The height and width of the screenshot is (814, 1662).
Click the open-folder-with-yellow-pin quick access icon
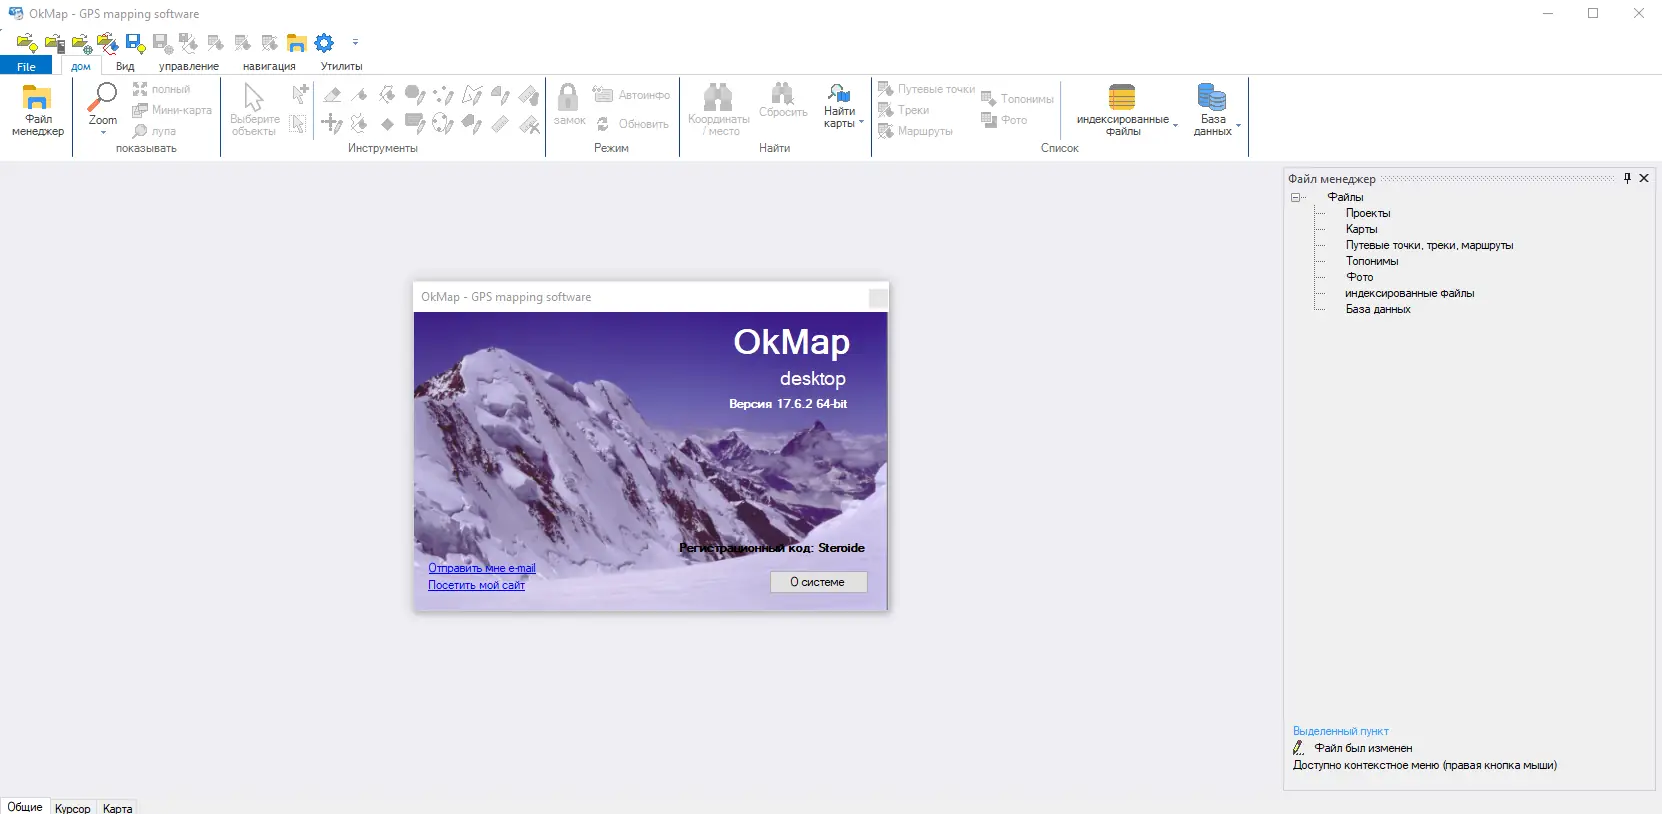[27, 43]
